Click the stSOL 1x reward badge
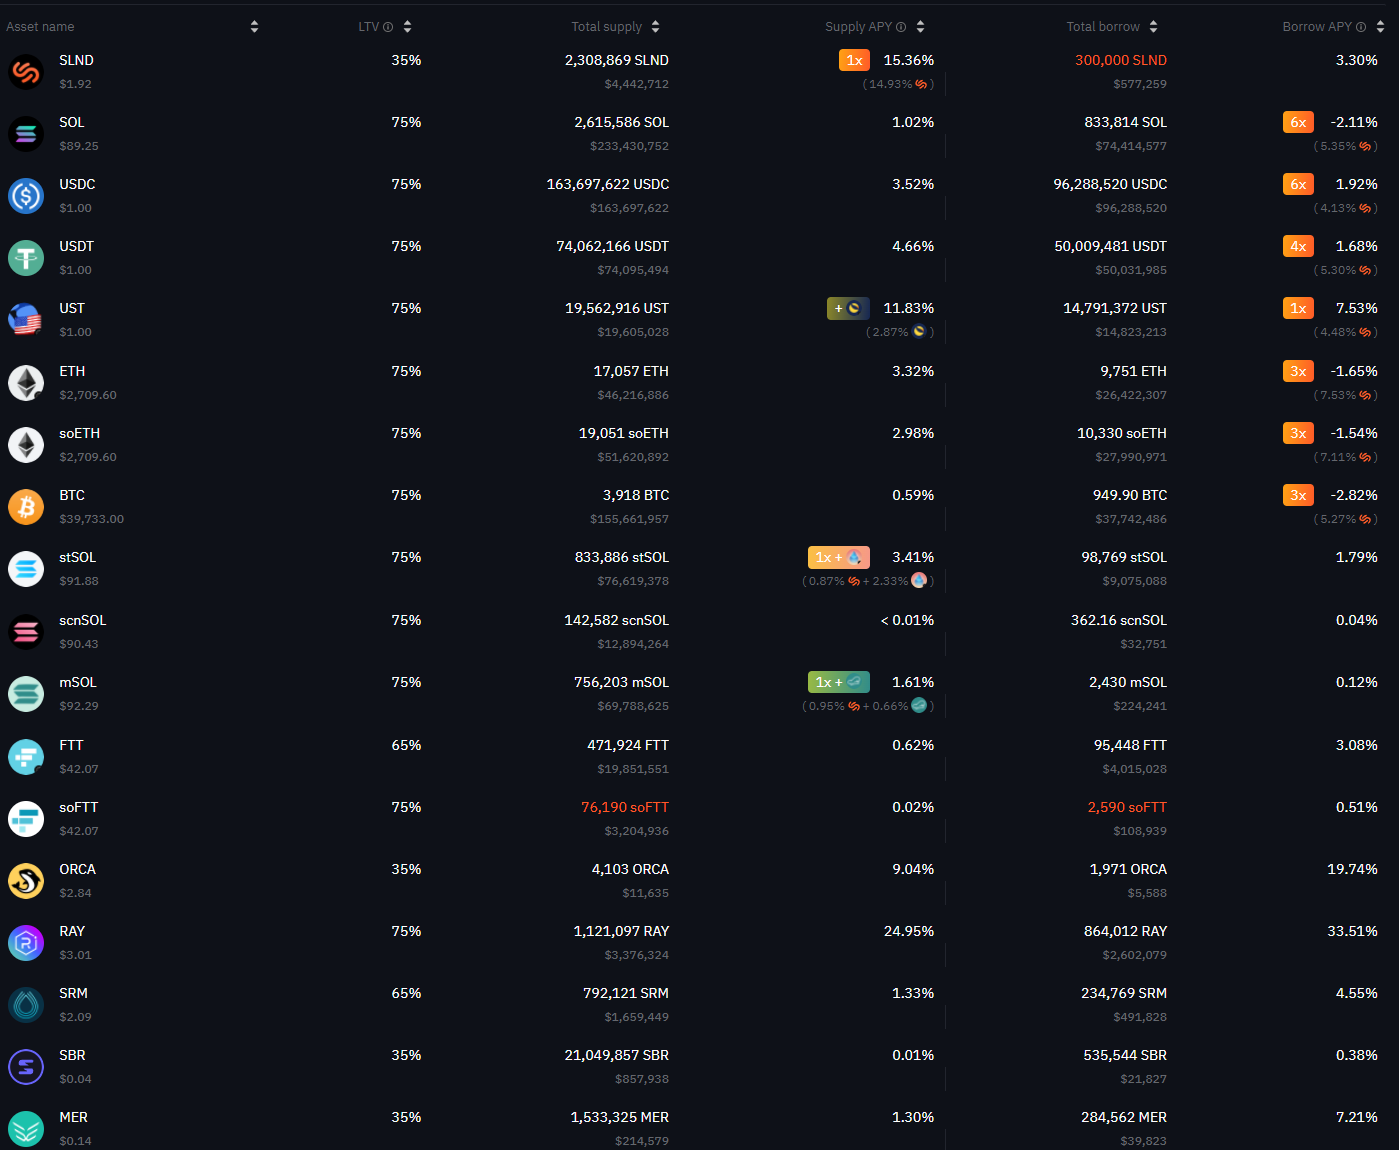The width and height of the screenshot is (1399, 1150). click(x=839, y=557)
